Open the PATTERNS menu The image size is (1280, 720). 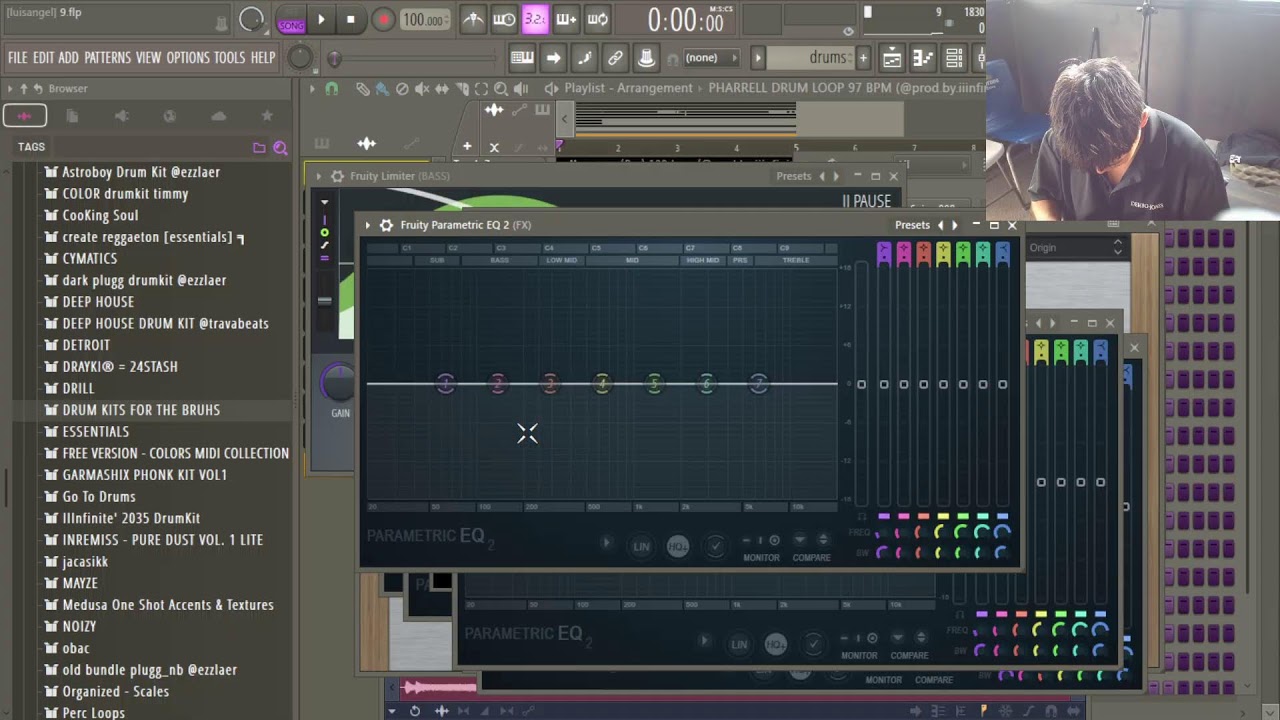107,58
